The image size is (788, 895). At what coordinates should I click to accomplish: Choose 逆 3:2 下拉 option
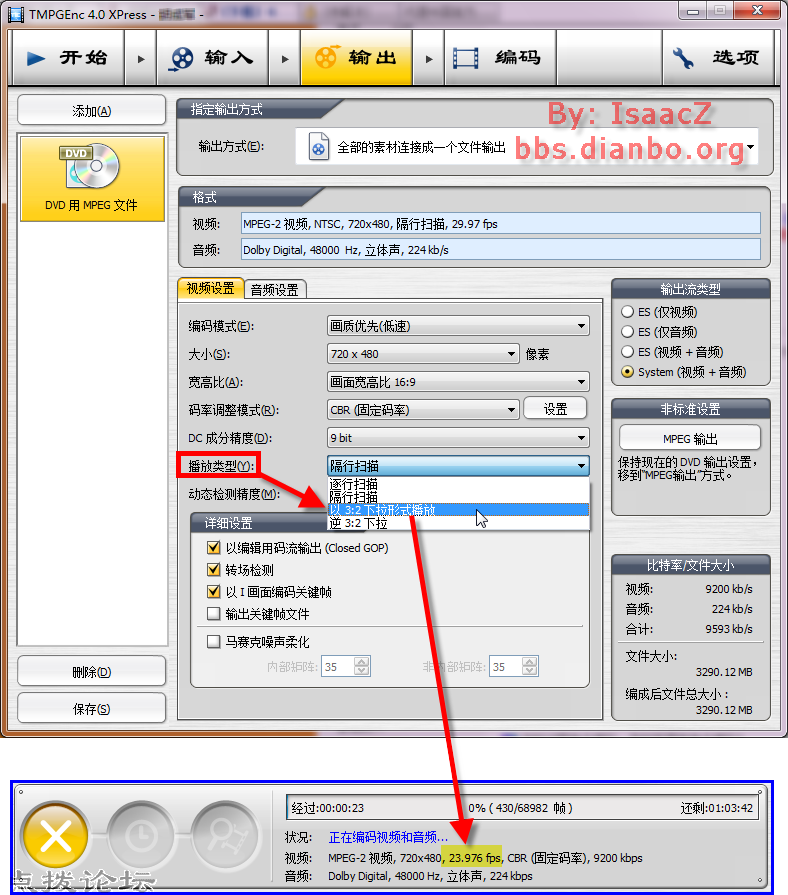[x=459, y=523]
